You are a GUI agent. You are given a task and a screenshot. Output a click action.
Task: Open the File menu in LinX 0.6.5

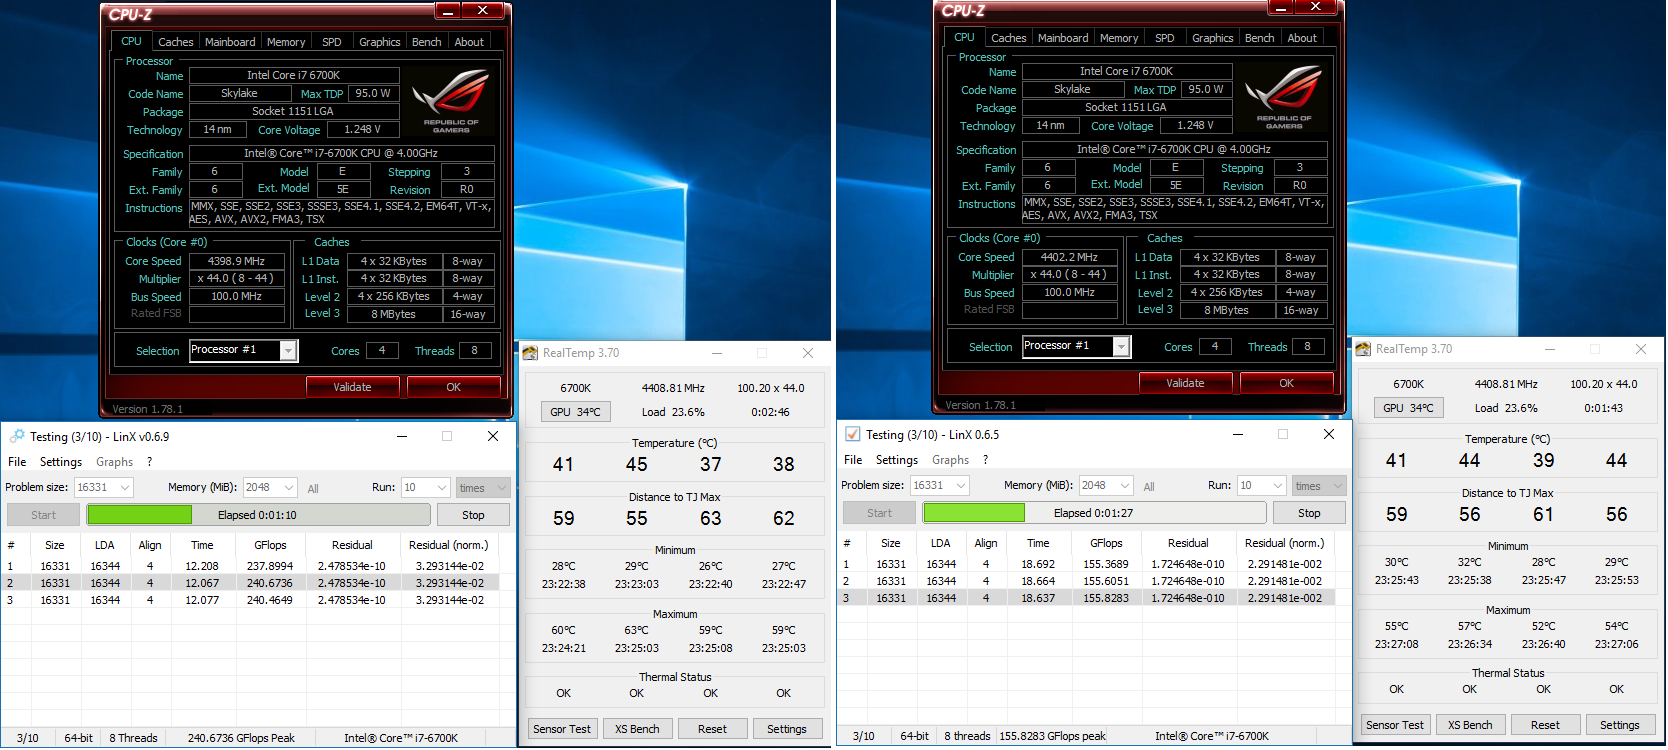(853, 460)
